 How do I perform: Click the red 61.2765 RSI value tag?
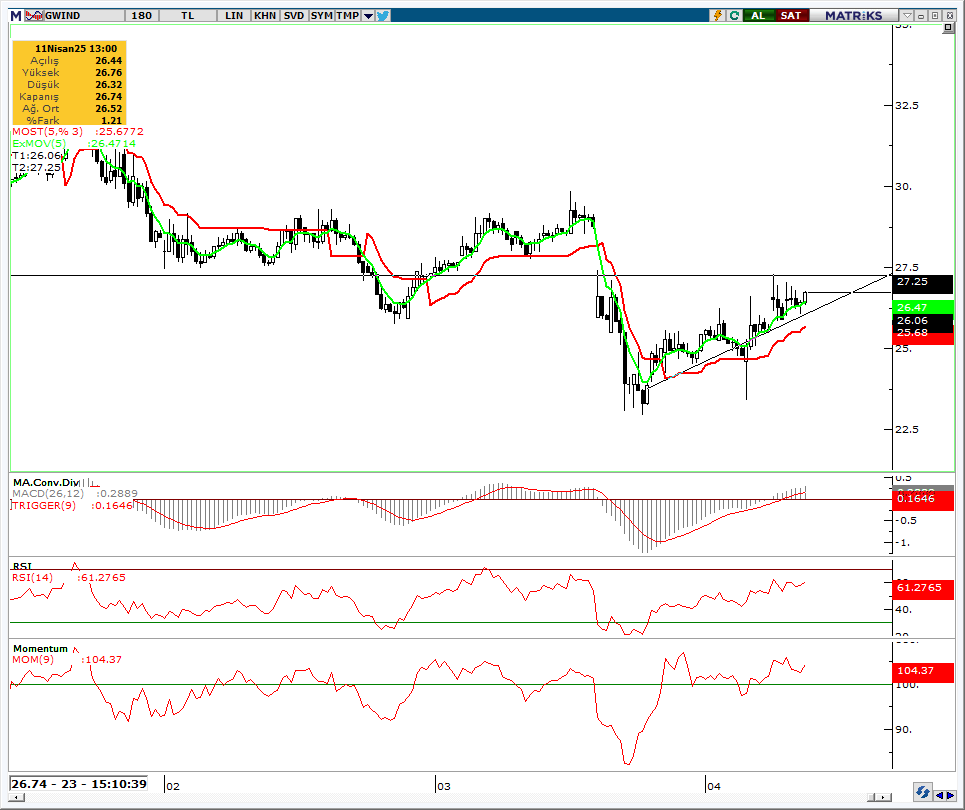922,588
